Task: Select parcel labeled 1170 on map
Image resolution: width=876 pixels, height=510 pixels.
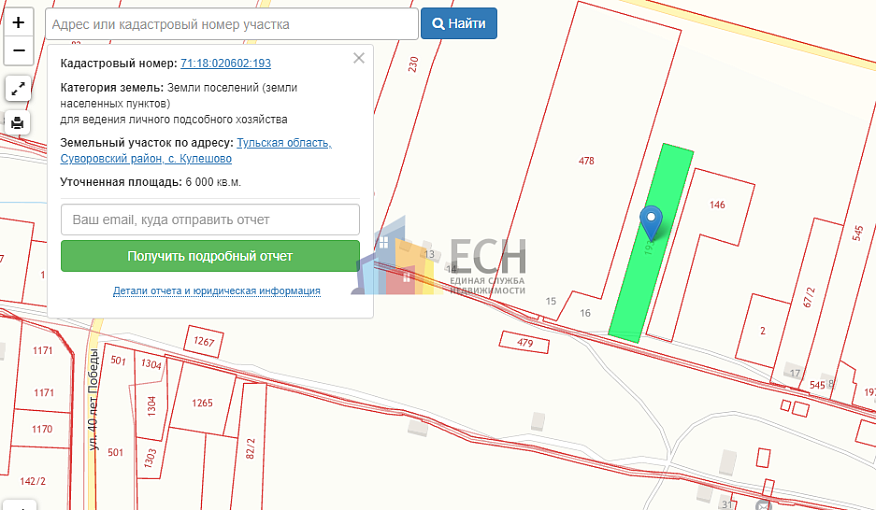Action: coord(42,429)
